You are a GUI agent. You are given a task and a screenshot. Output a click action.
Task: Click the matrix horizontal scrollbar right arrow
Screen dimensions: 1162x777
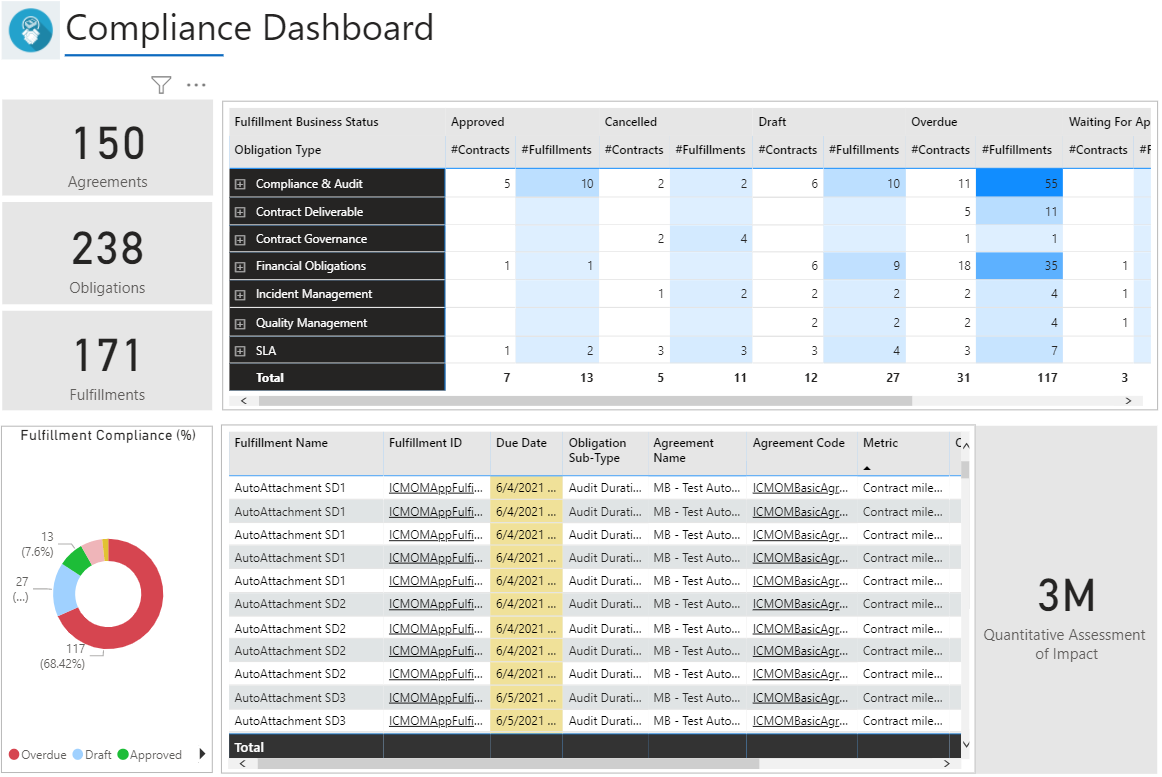(x=1128, y=401)
